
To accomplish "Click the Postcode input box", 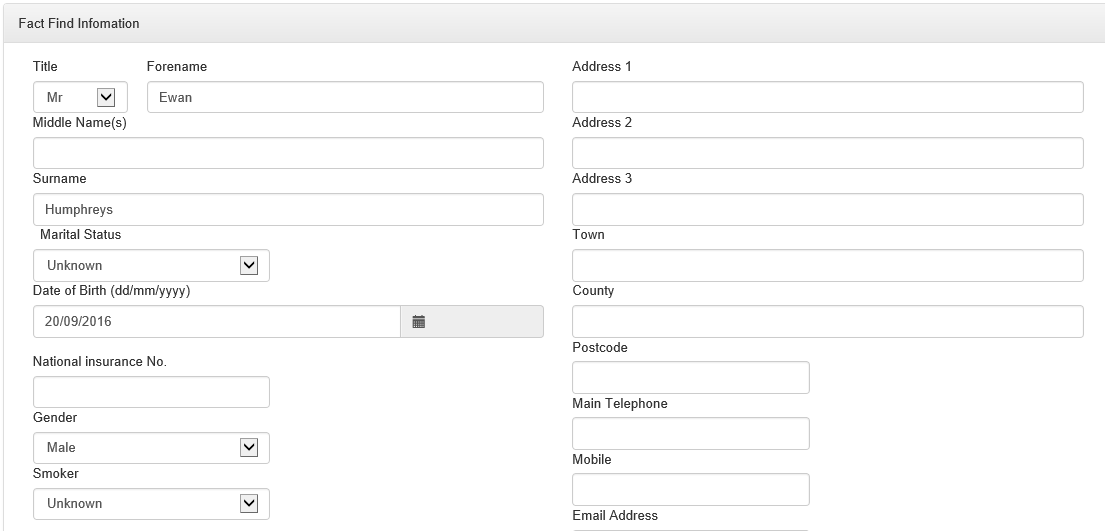I will [690, 378].
